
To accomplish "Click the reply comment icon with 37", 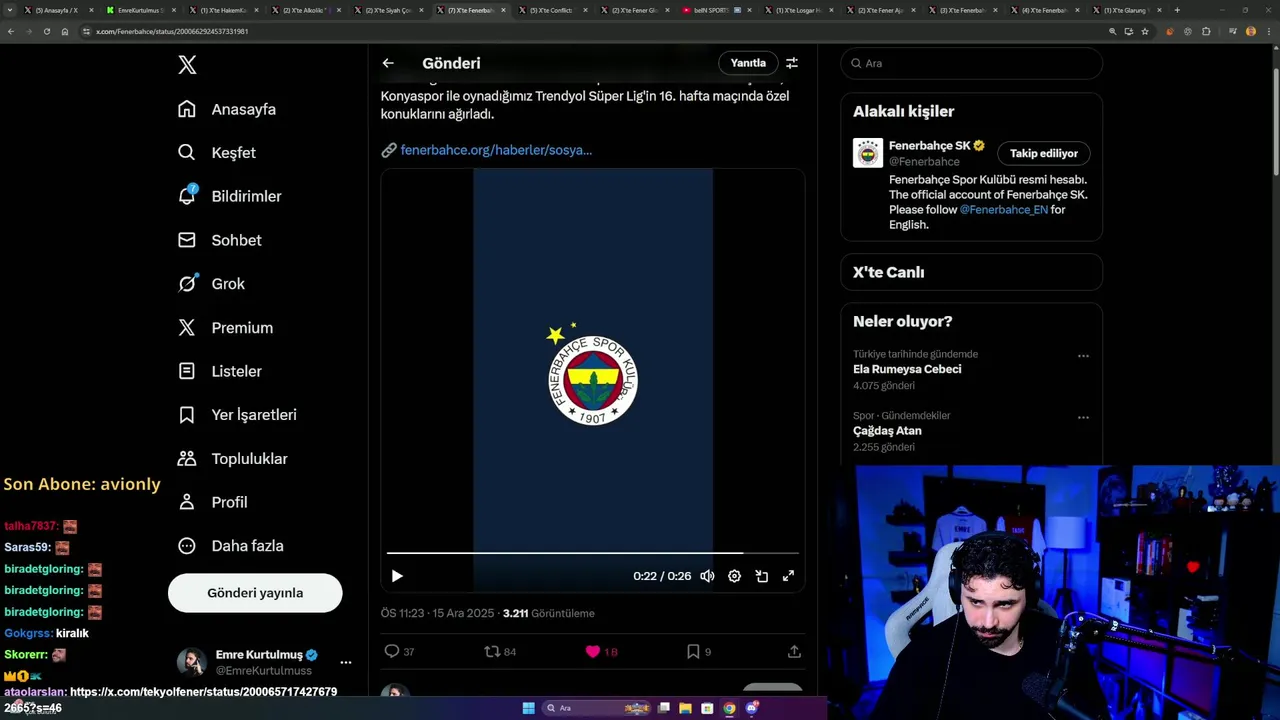I will pos(392,651).
